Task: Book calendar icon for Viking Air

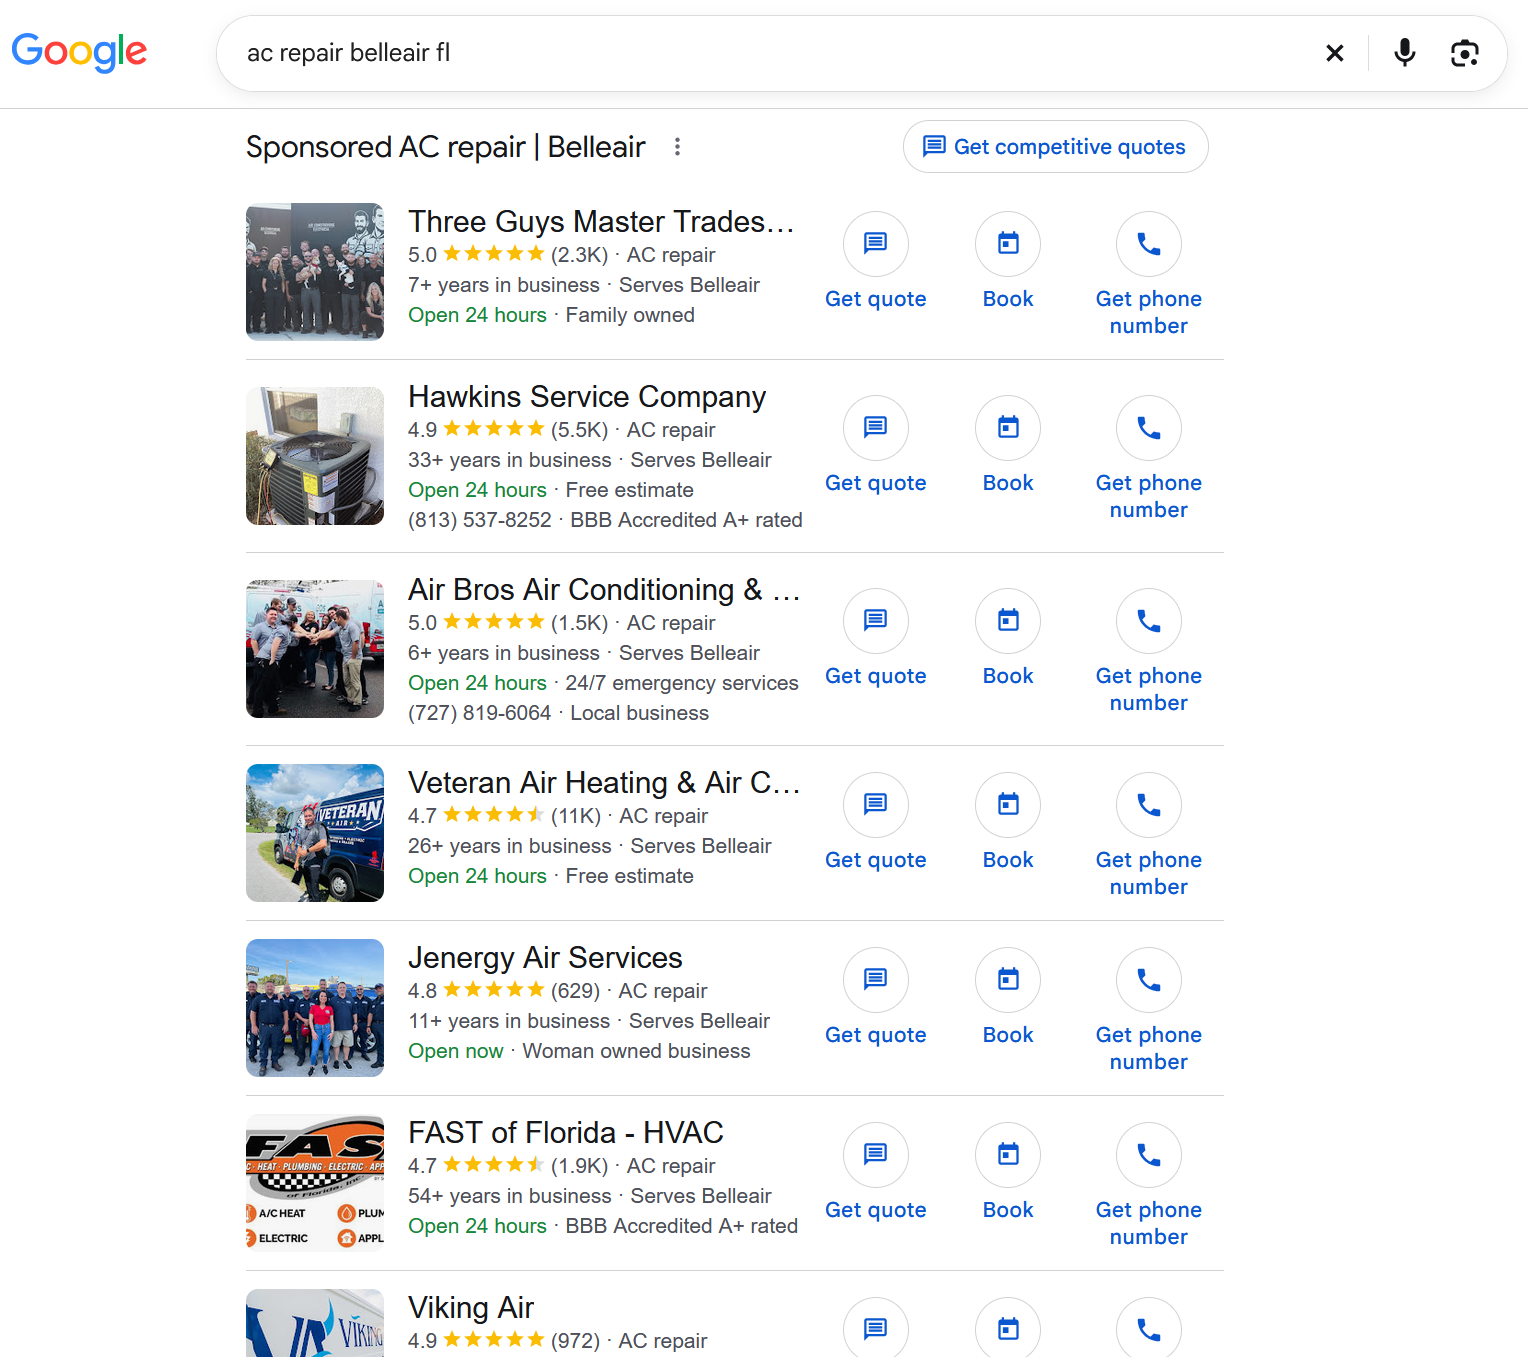Action: (x=1008, y=1328)
